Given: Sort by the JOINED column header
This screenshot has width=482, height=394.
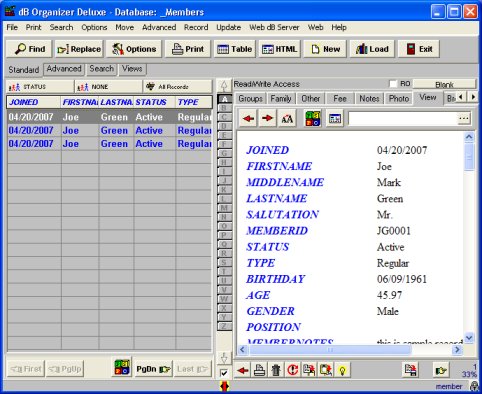Looking at the screenshot, I should point(33,102).
